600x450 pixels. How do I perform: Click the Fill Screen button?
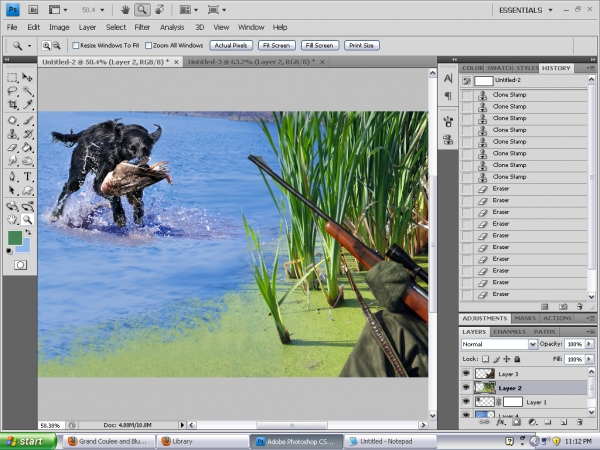click(320, 46)
